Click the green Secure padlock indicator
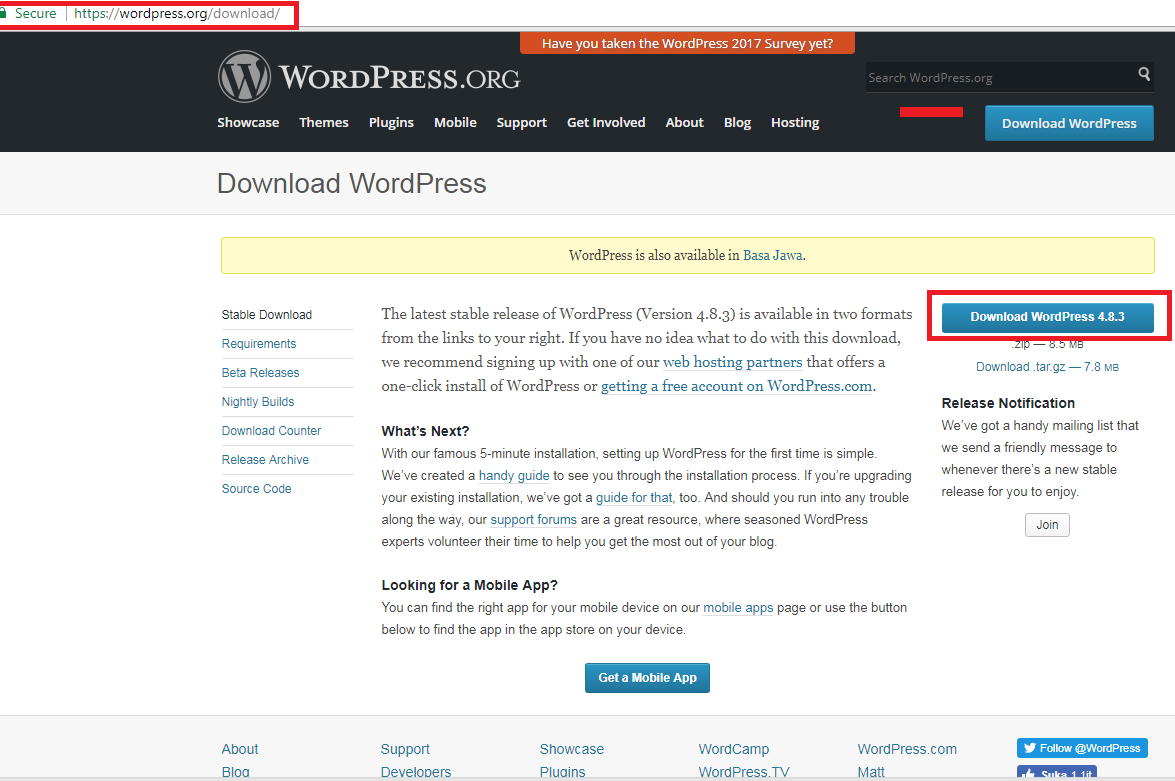Screen dimensions: 1175x781 (29, 14)
